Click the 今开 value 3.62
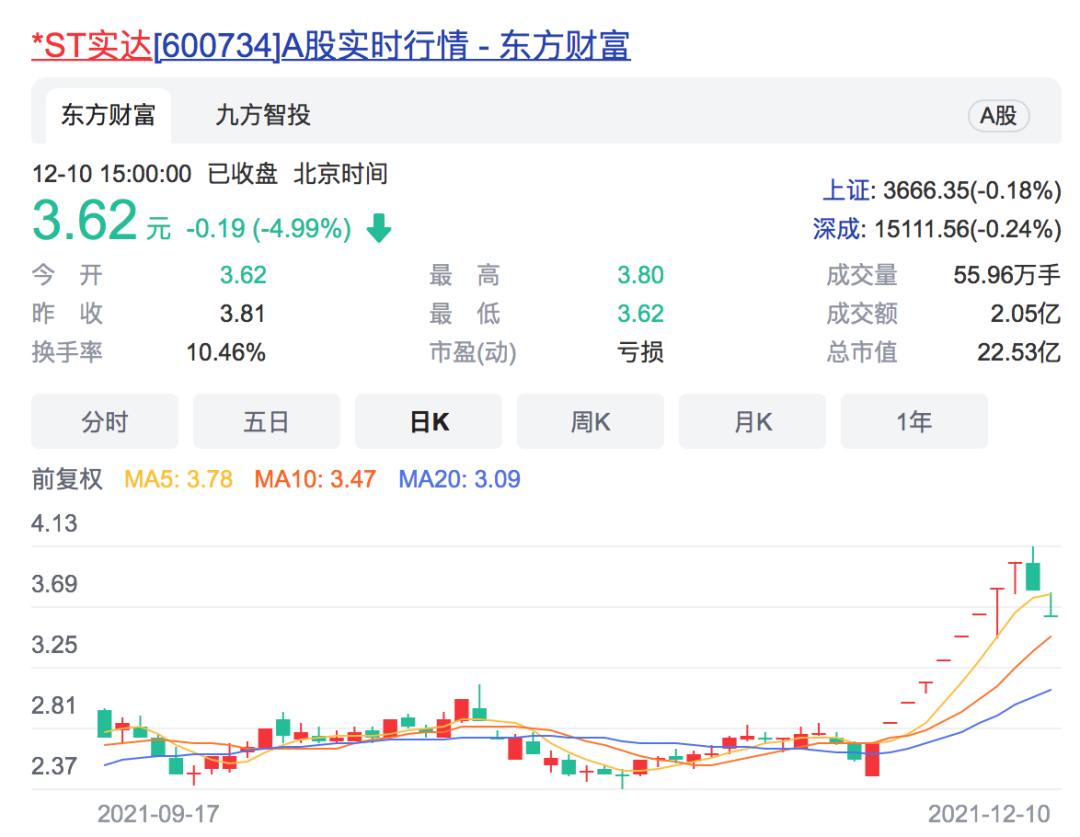1080x837 pixels. (243, 276)
